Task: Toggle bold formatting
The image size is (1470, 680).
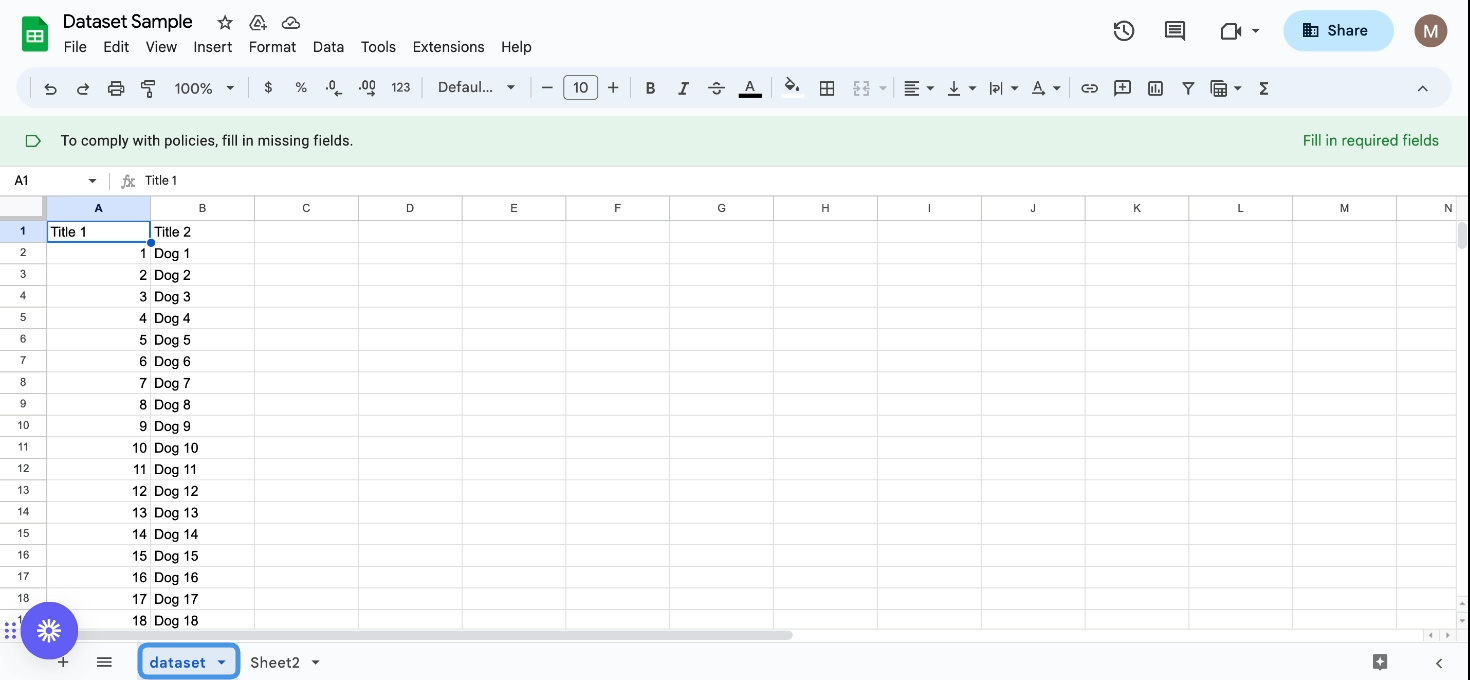Action: click(x=650, y=88)
